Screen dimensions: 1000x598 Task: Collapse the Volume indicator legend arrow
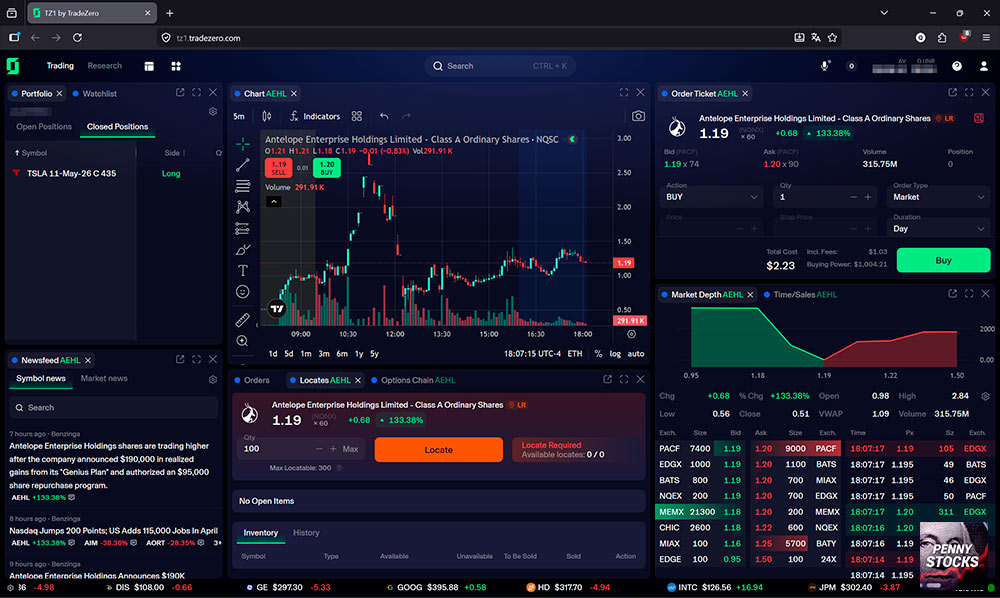pos(274,201)
